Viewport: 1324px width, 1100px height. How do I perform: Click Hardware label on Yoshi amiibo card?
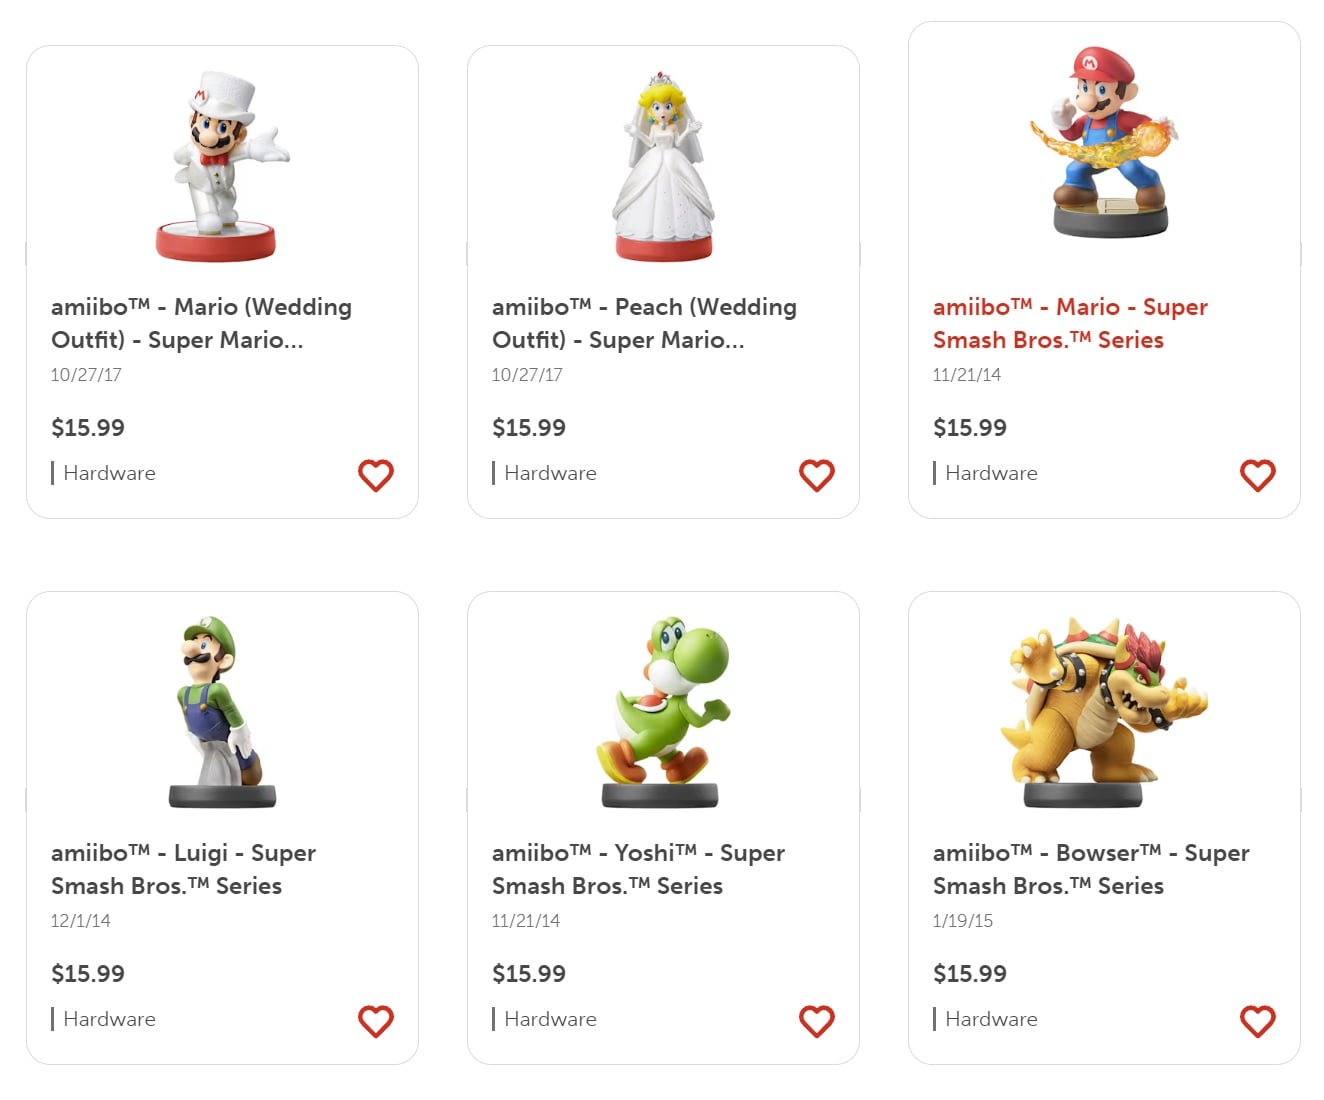[x=550, y=1019]
